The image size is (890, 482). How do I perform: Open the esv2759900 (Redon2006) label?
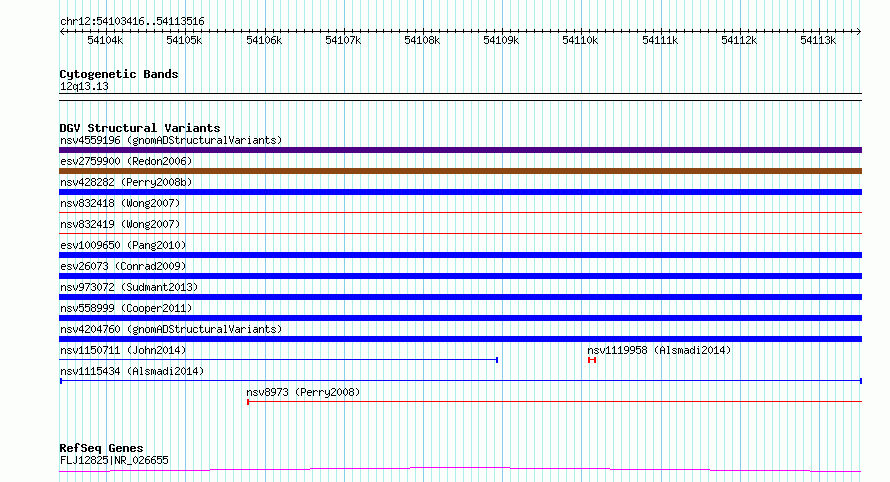click(x=126, y=161)
